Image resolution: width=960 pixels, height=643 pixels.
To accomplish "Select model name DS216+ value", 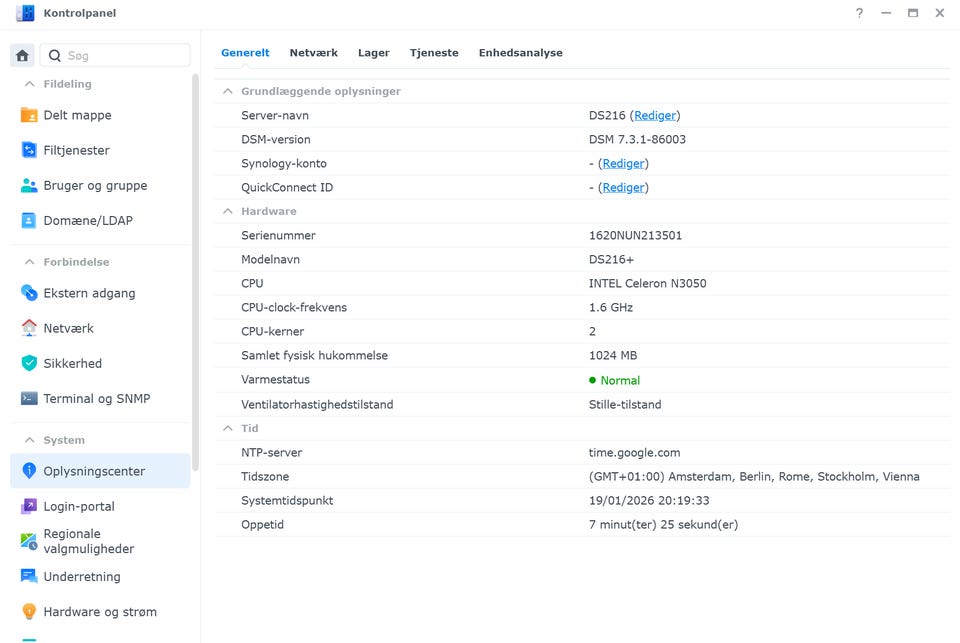I will (x=611, y=260).
